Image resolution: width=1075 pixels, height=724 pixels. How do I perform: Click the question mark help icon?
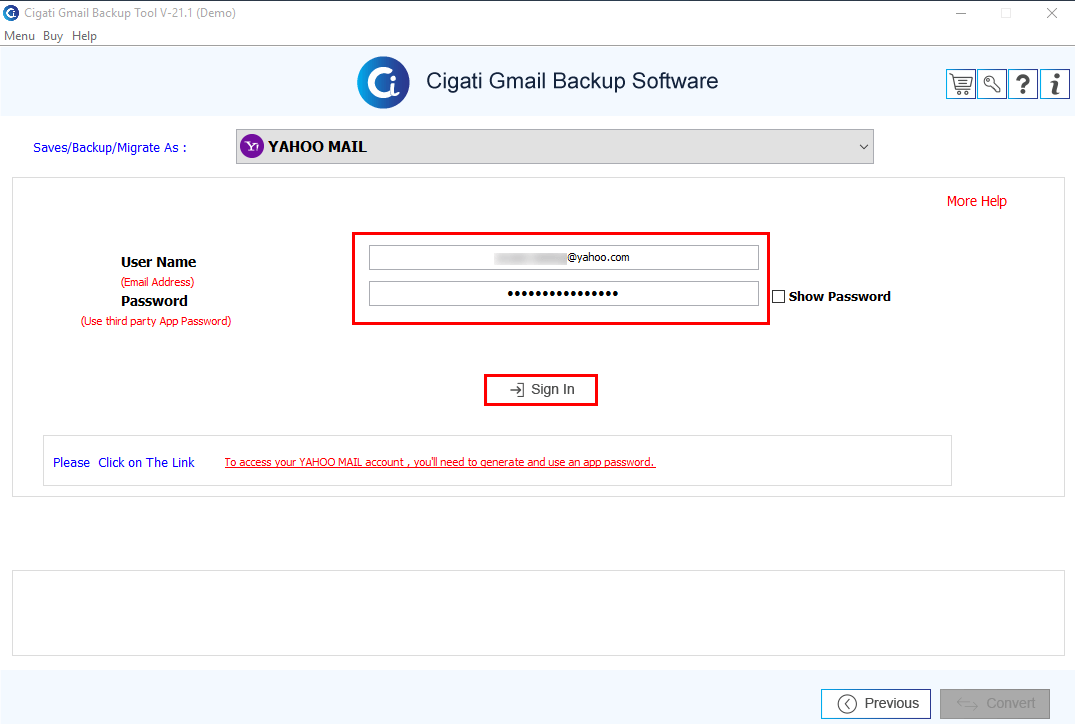tap(1023, 84)
